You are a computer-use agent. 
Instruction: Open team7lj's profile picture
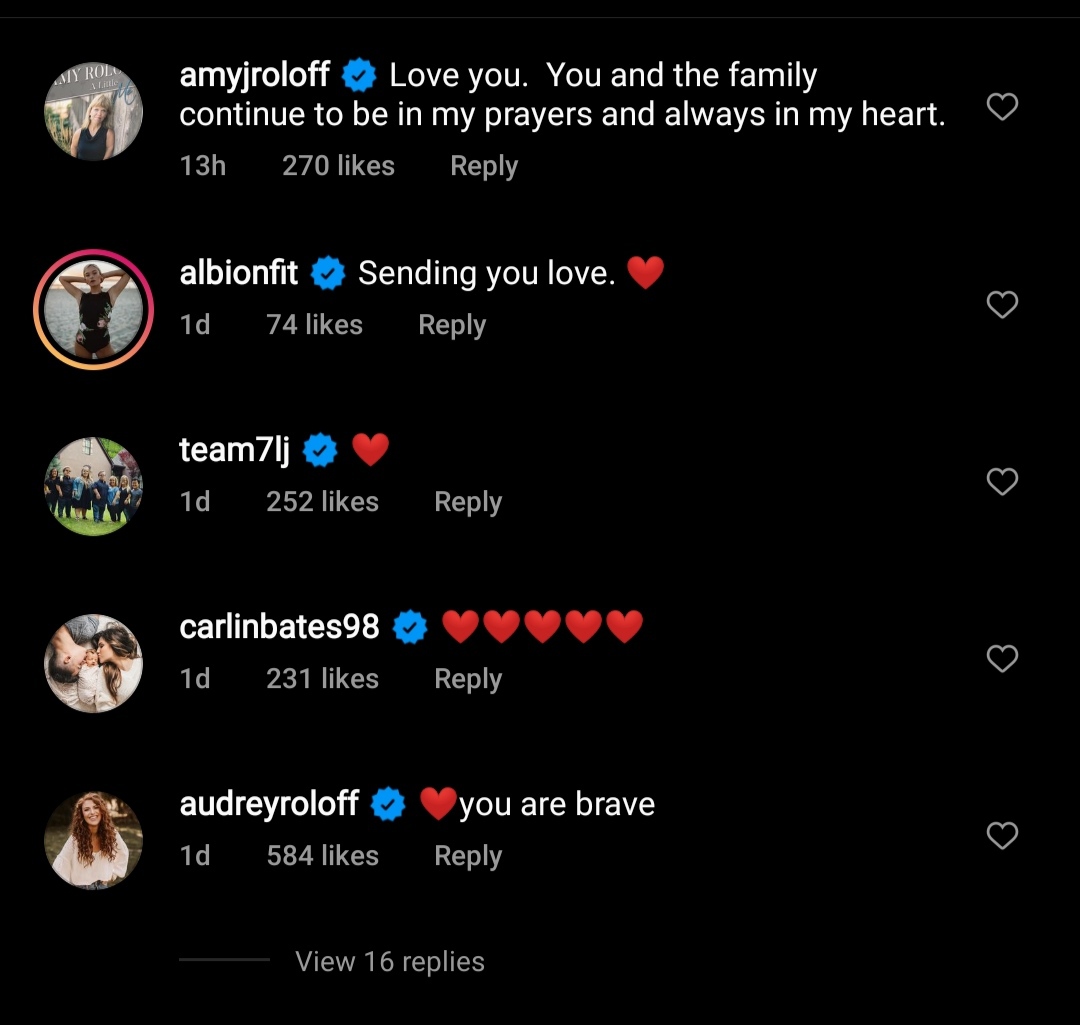tap(93, 486)
